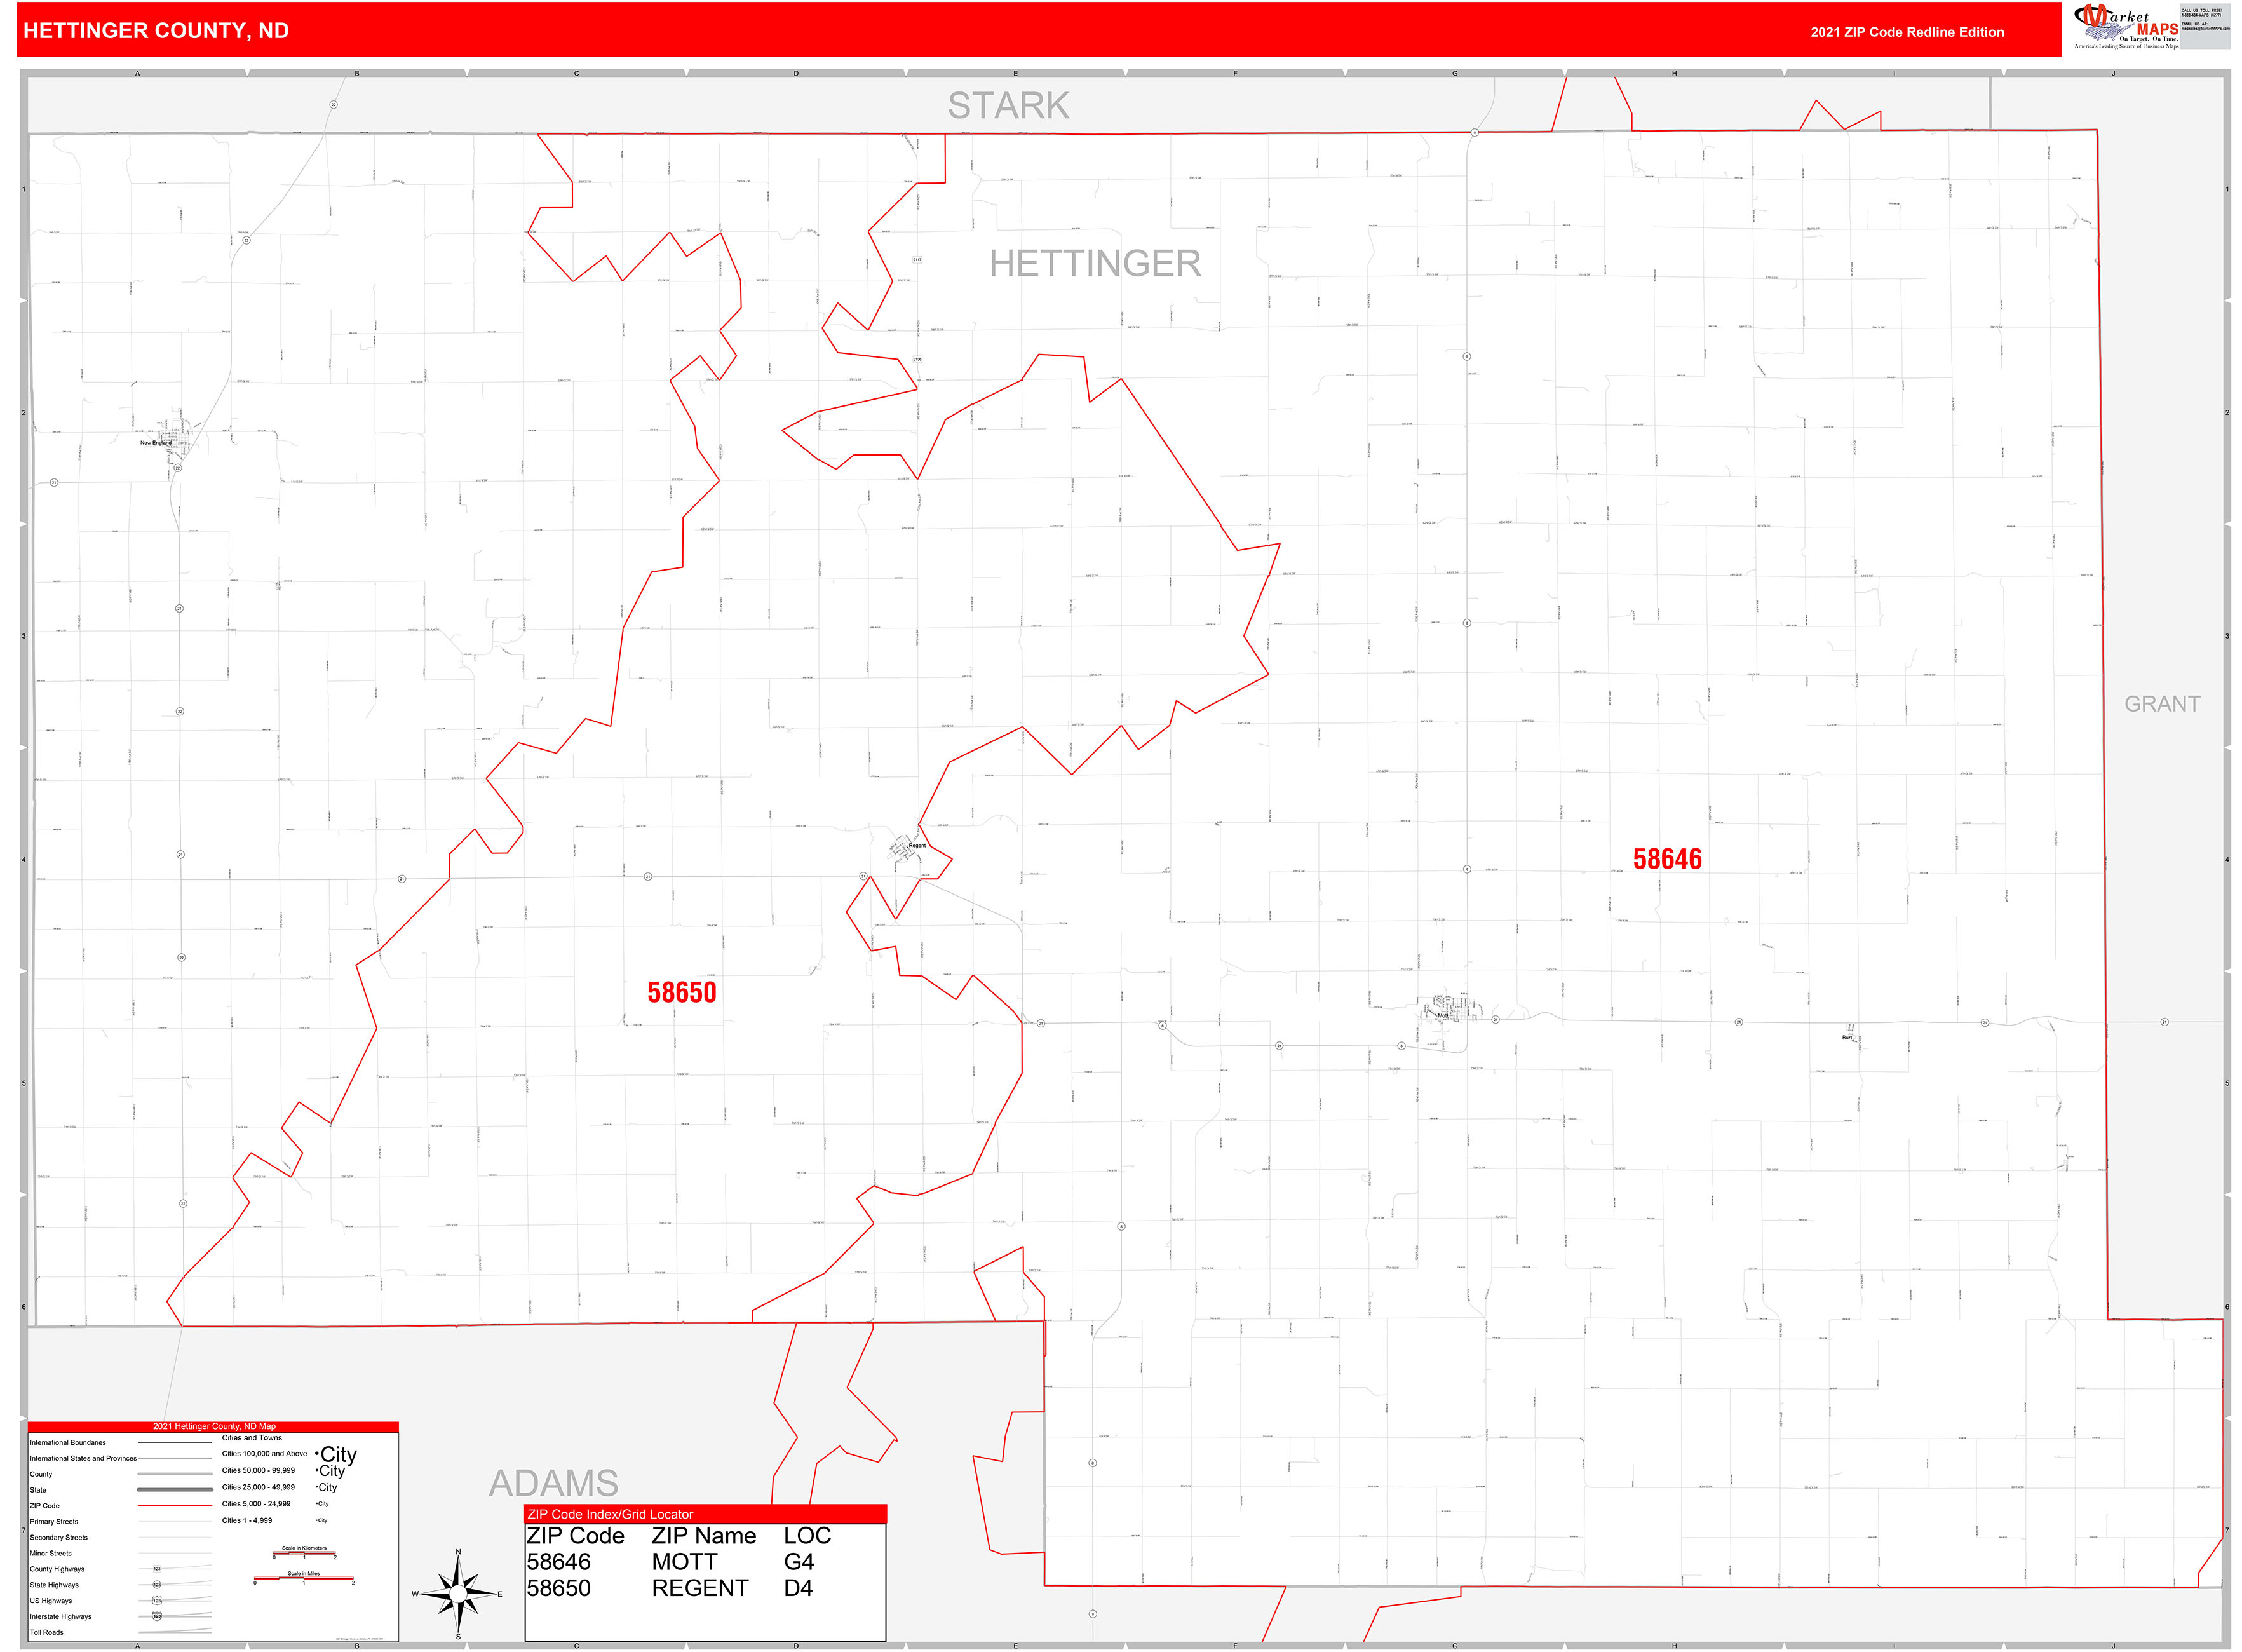The image size is (2242, 1652).
Task: Expand the Cities and Towns legend section
Action: click(252, 1438)
